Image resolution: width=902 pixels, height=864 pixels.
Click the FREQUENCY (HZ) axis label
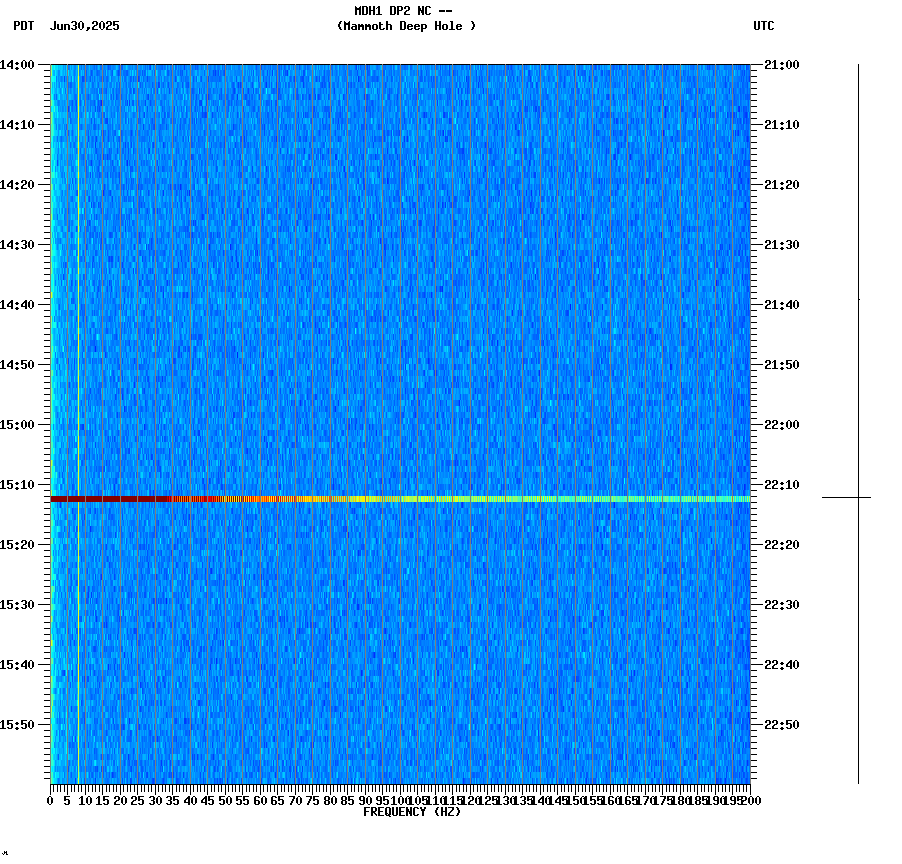[413, 813]
